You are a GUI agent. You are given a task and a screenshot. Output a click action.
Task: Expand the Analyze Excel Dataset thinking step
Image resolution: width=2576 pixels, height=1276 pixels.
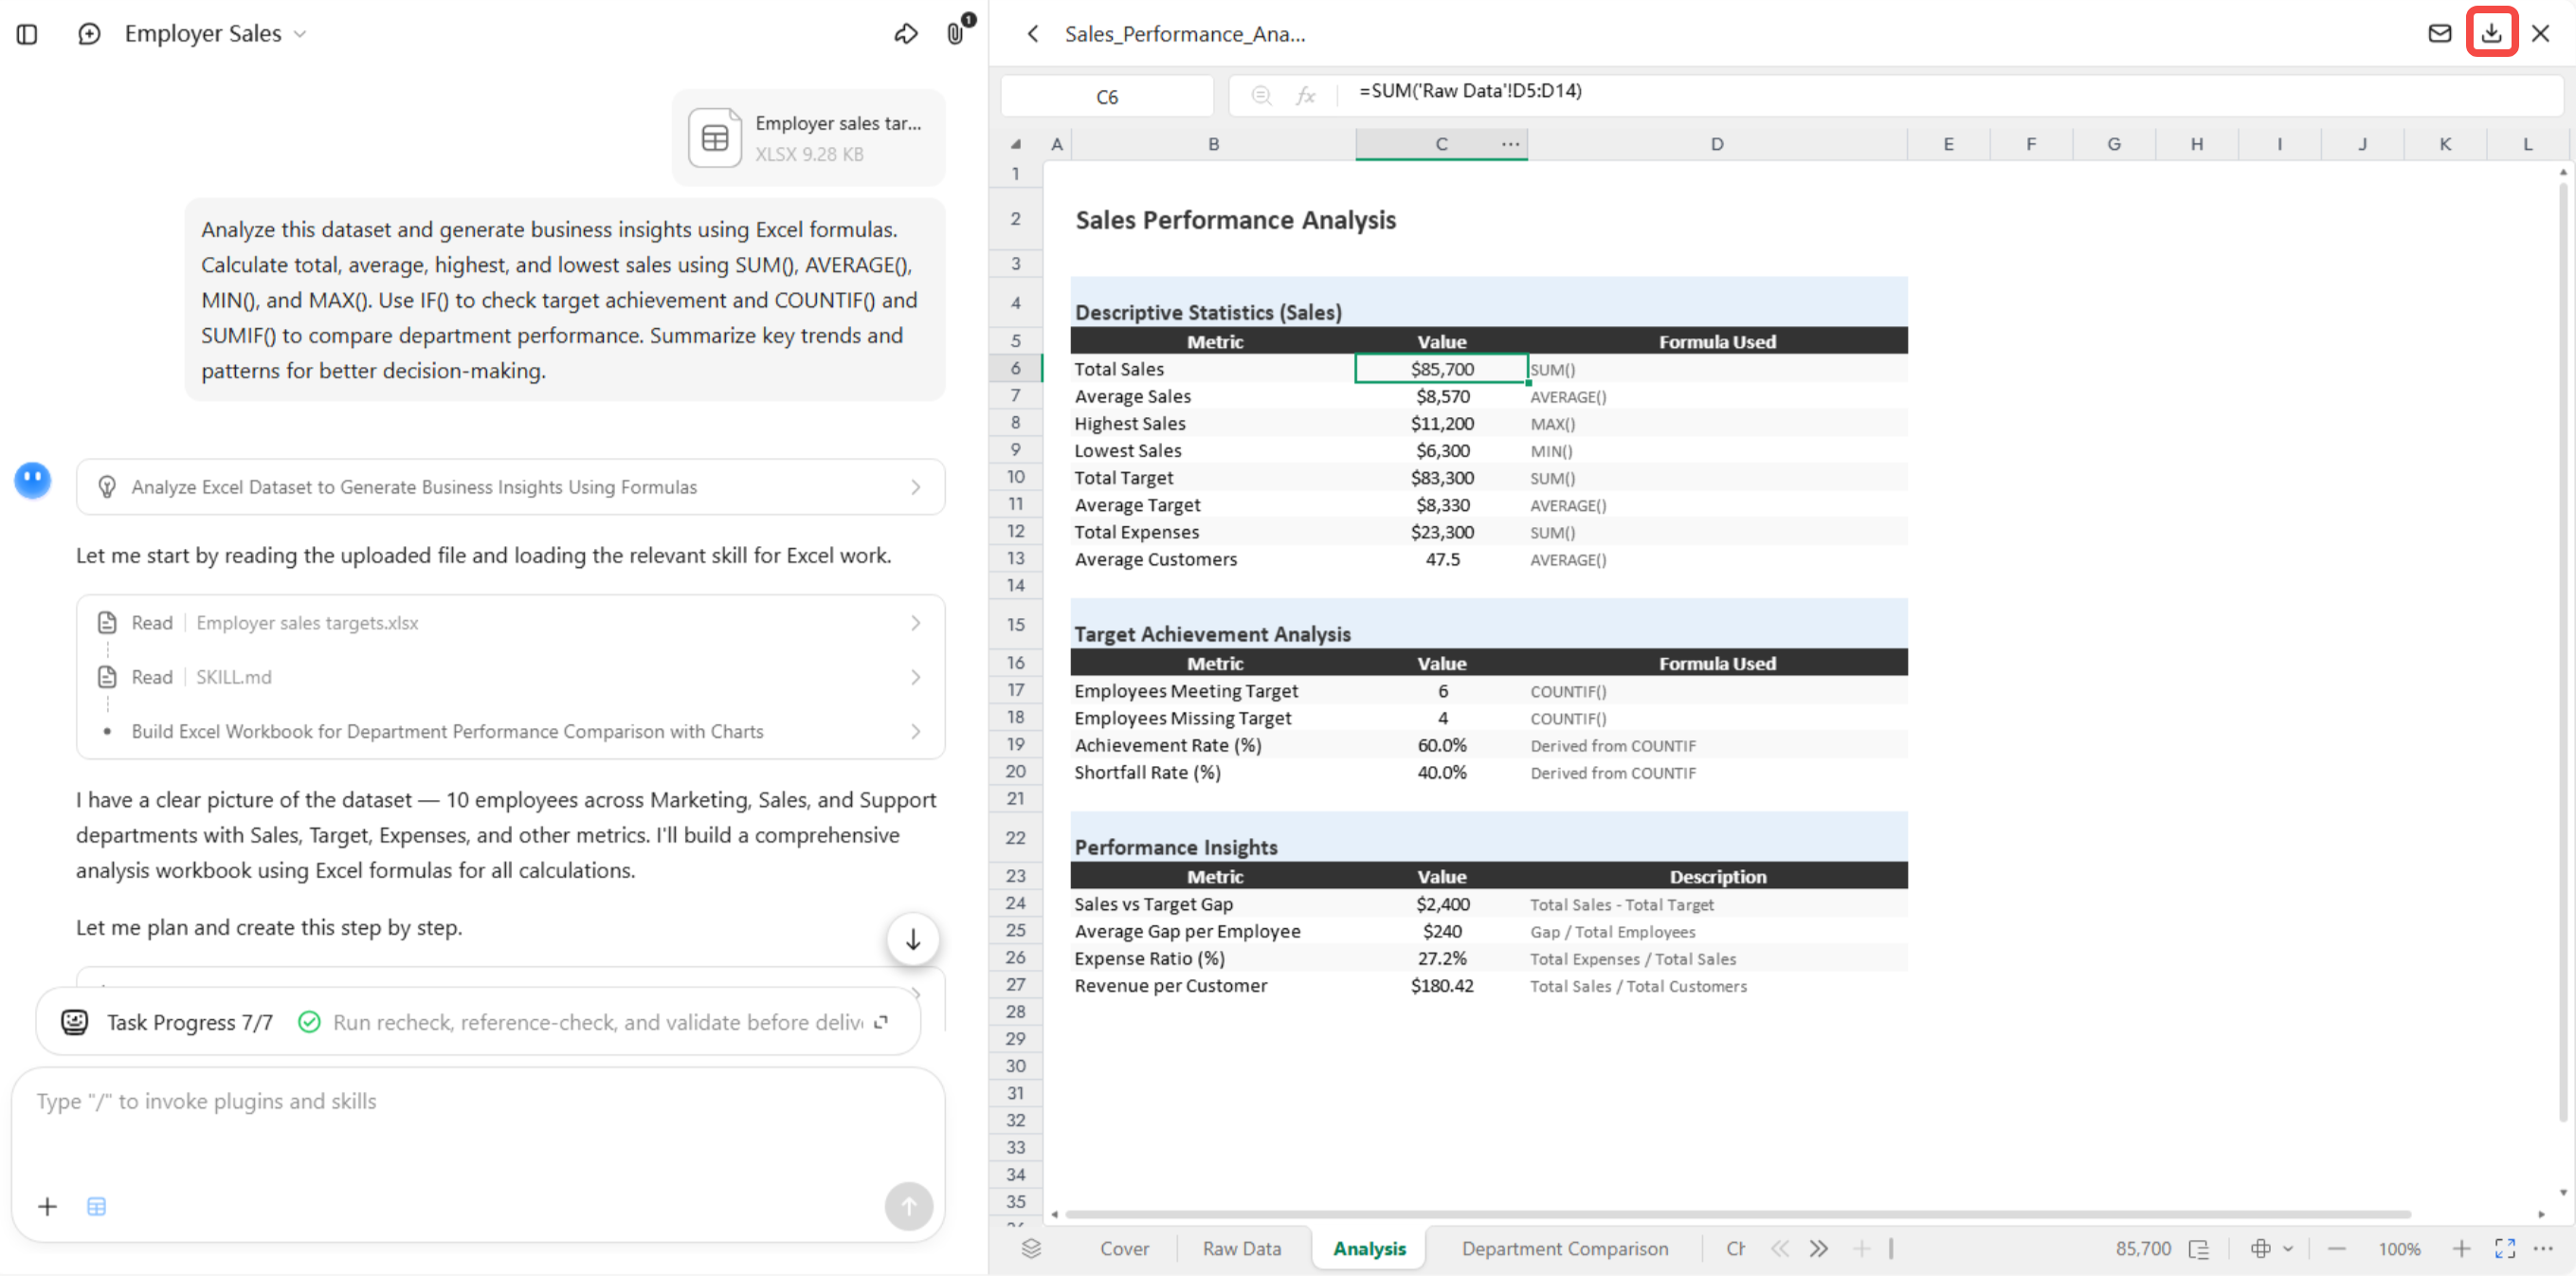[x=510, y=487]
